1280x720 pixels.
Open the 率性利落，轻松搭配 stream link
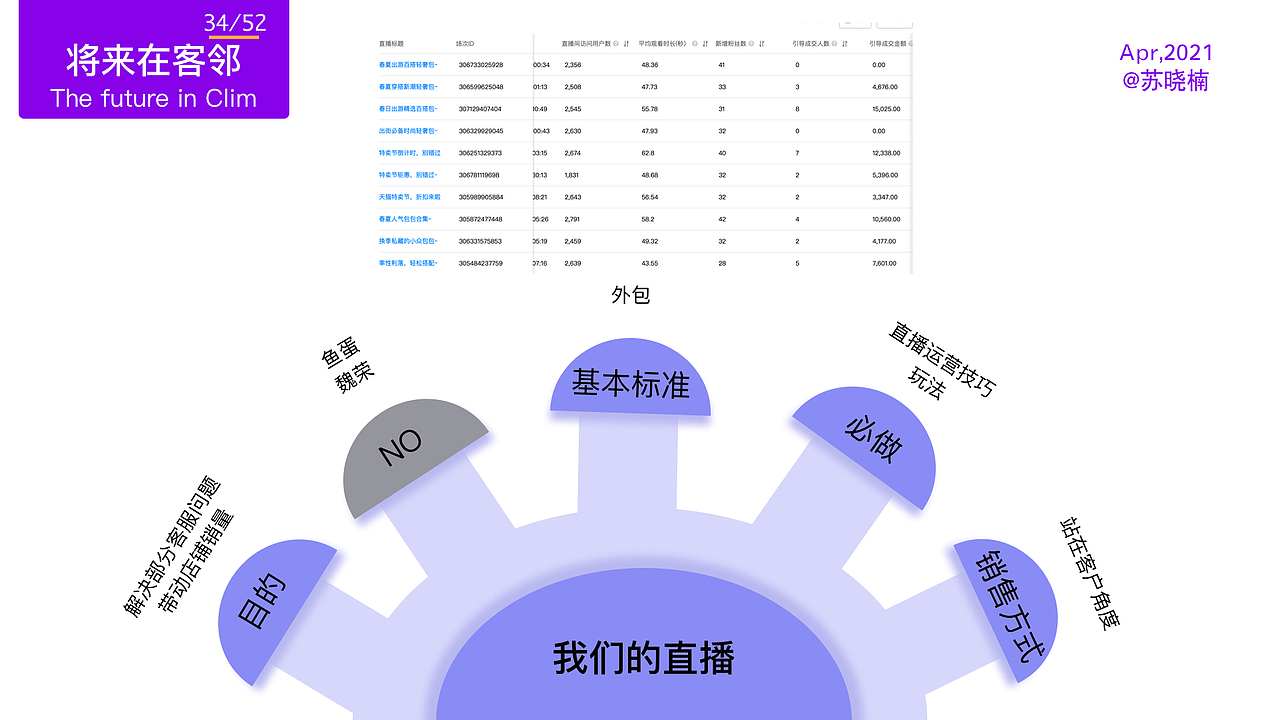click(x=406, y=262)
